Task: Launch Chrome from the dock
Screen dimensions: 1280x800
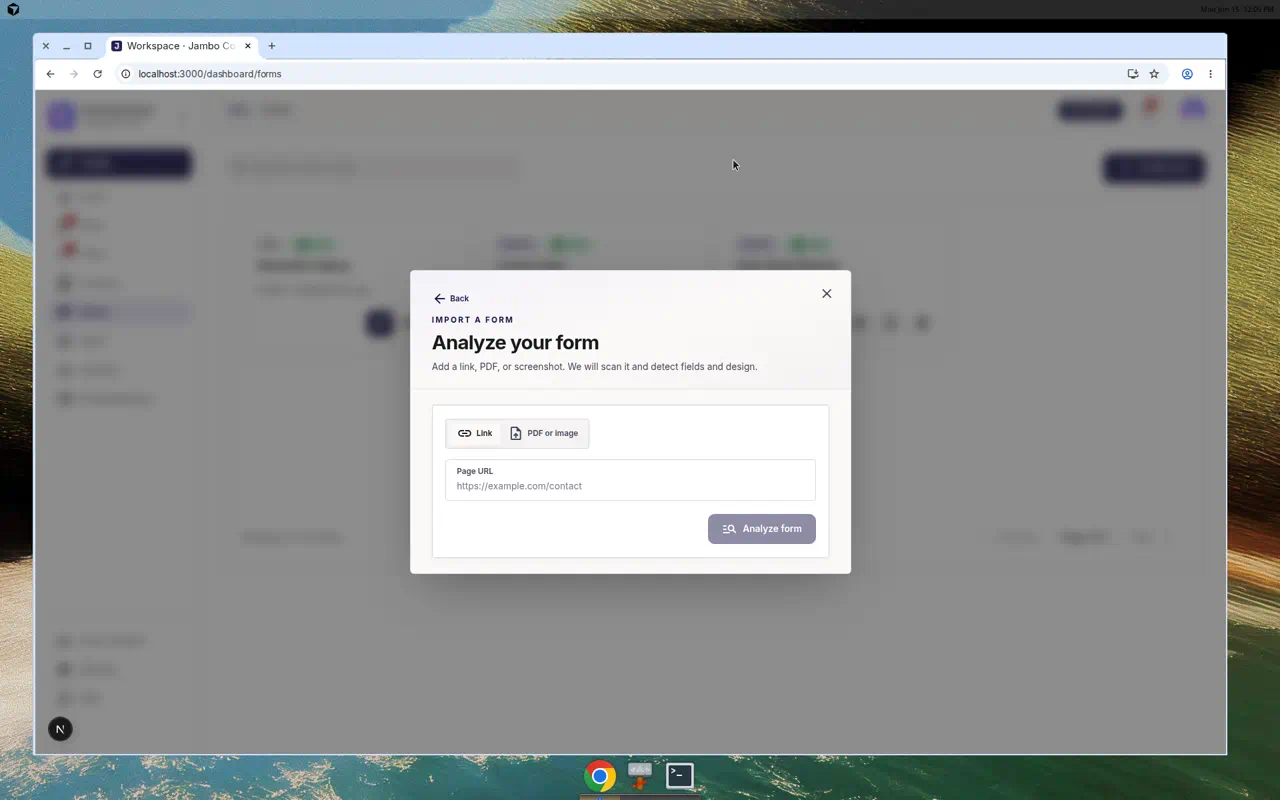Action: tap(600, 776)
